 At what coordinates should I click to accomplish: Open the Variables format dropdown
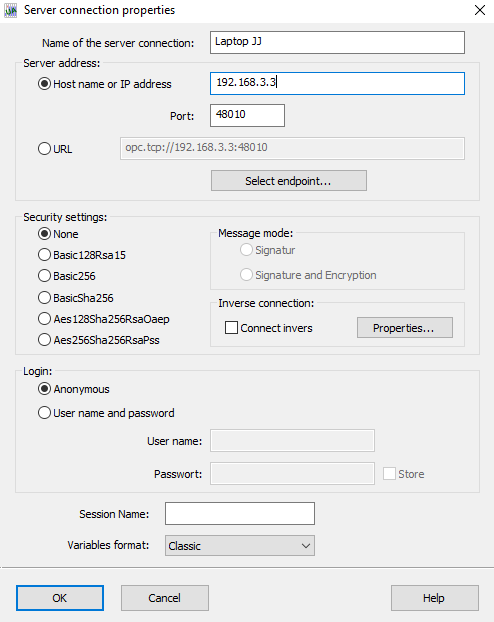point(240,545)
